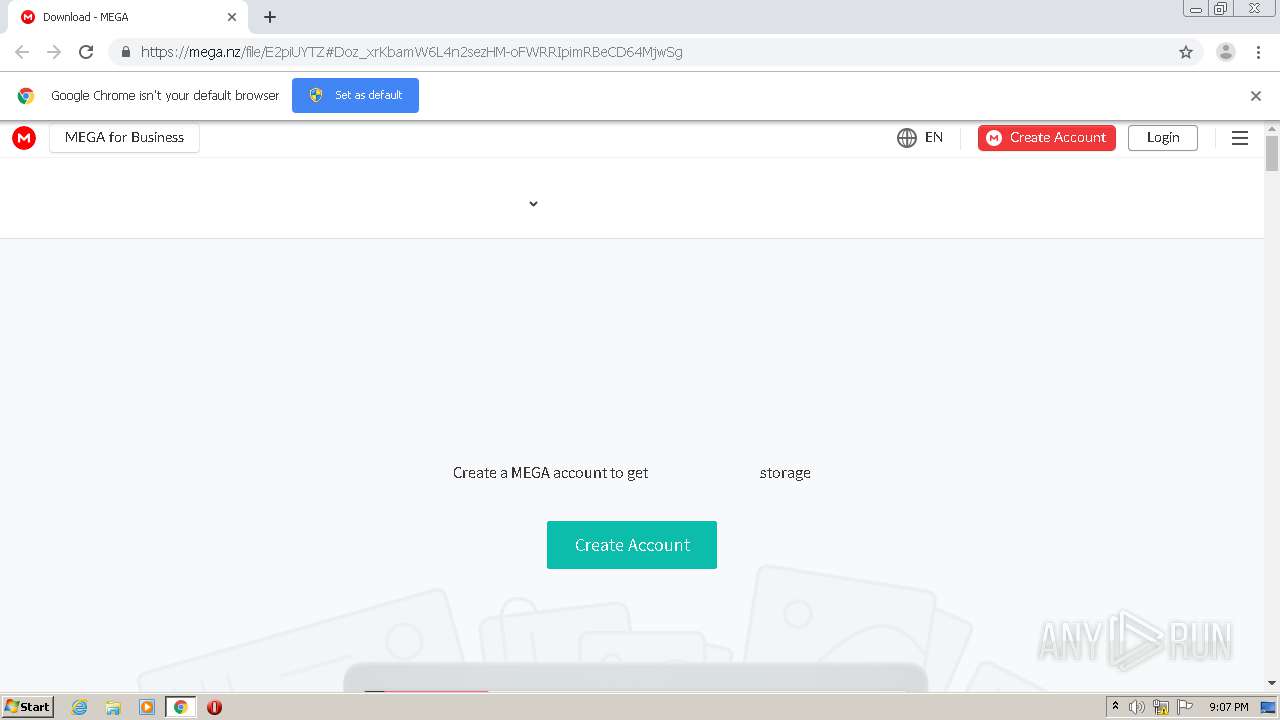The height and width of the screenshot is (720, 1280).
Task: Close the Download - MEGA tab
Action: coord(231,17)
